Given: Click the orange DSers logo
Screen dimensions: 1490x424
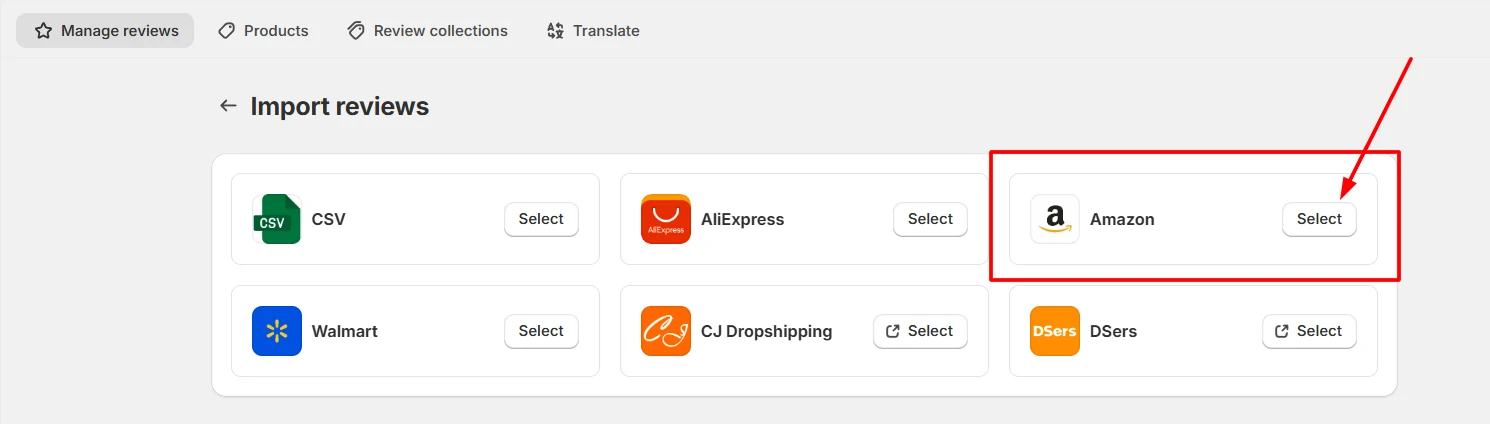Looking at the screenshot, I should pos(1054,331).
